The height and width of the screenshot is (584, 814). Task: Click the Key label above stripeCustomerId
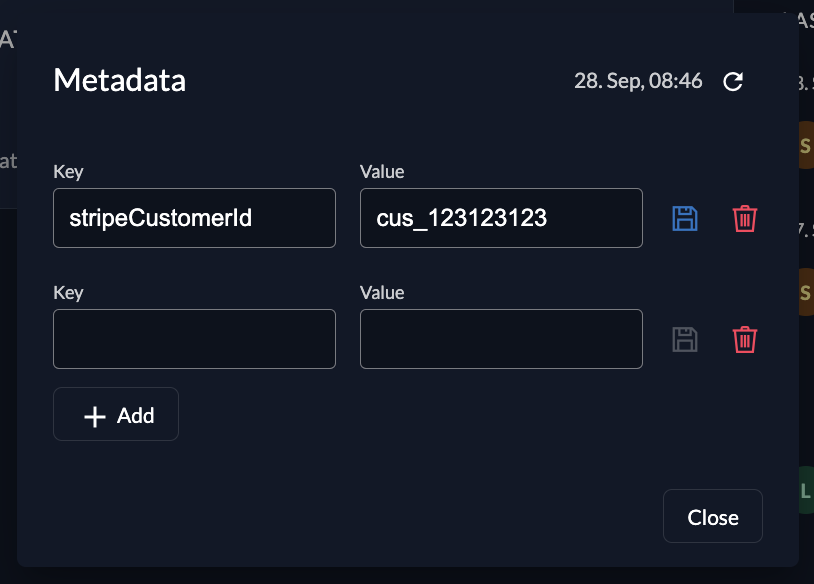pyautogui.click(x=68, y=172)
